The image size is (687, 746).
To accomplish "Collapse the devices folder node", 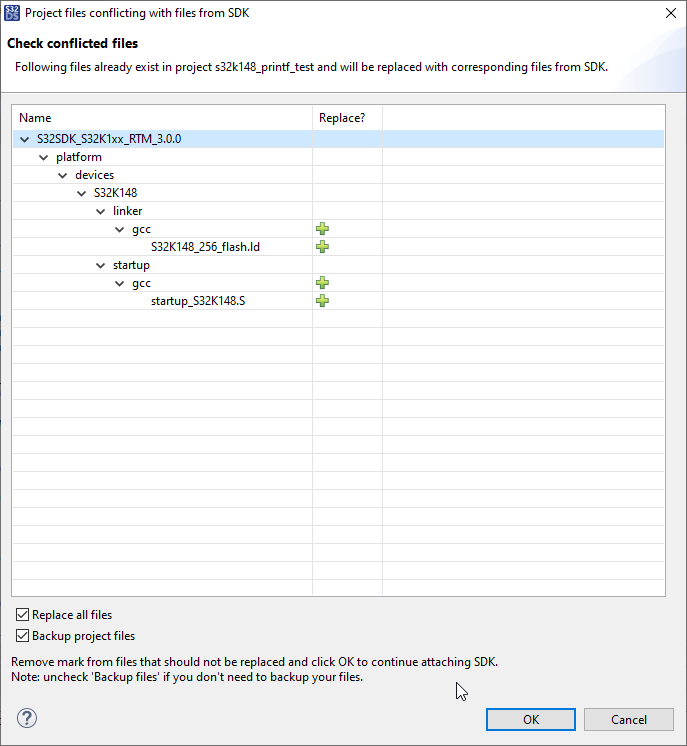I will pos(63,175).
